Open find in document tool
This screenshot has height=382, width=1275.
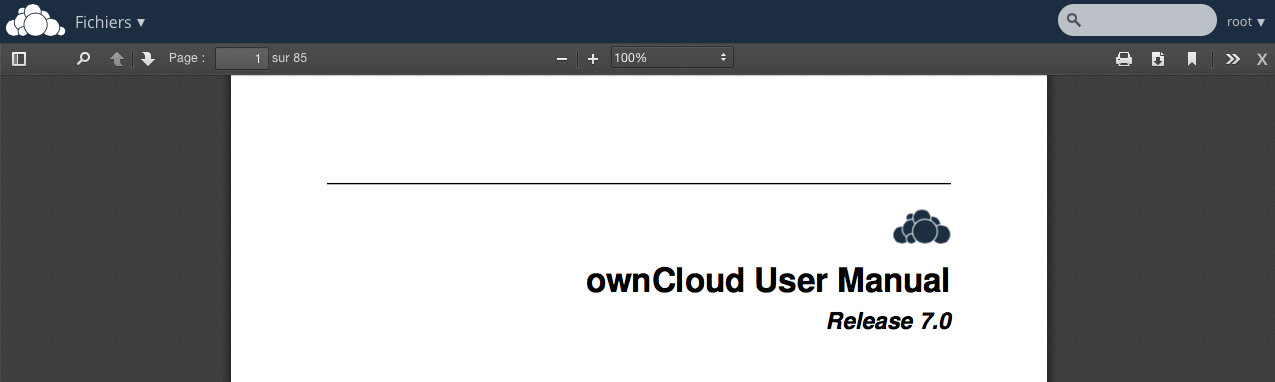(84, 59)
